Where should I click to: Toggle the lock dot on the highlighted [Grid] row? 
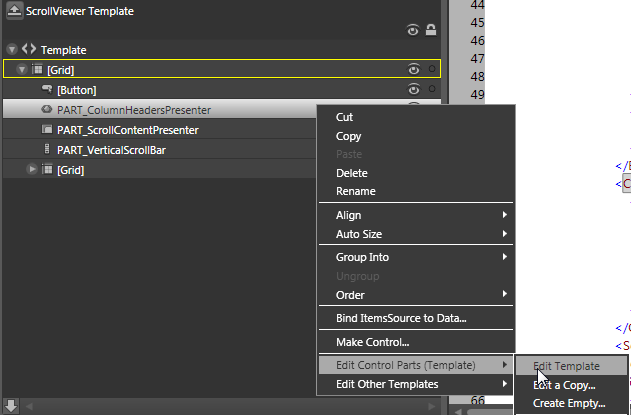[432, 69]
